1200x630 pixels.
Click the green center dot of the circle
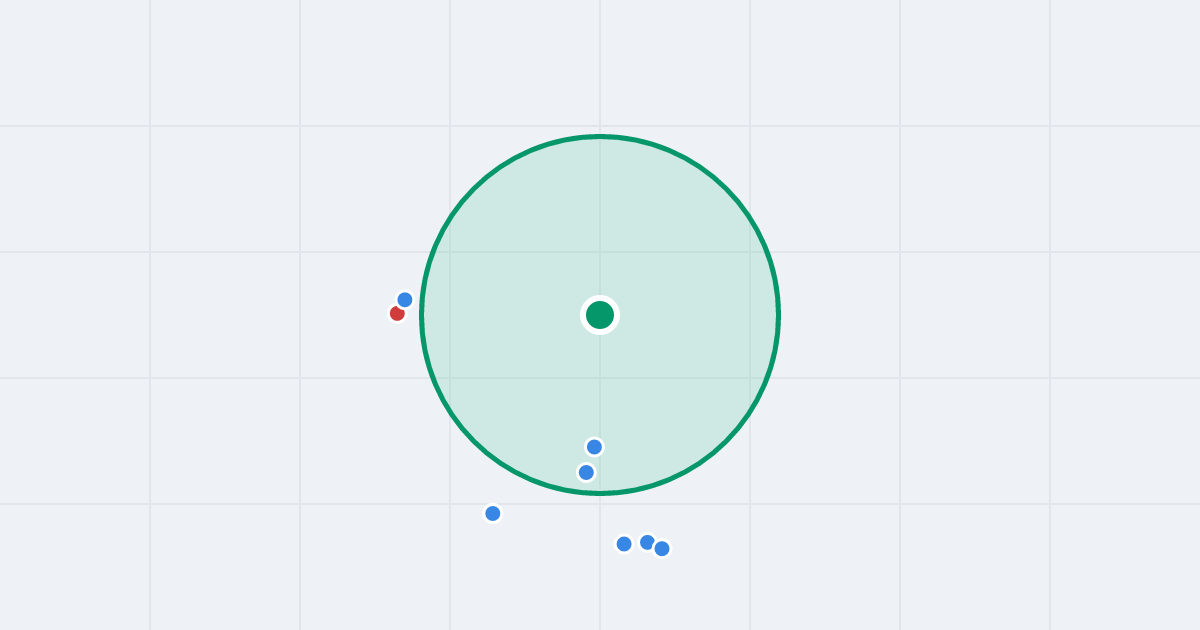point(600,315)
